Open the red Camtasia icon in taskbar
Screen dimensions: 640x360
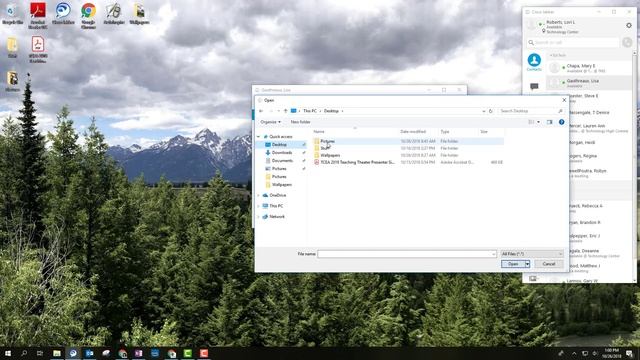(204, 353)
